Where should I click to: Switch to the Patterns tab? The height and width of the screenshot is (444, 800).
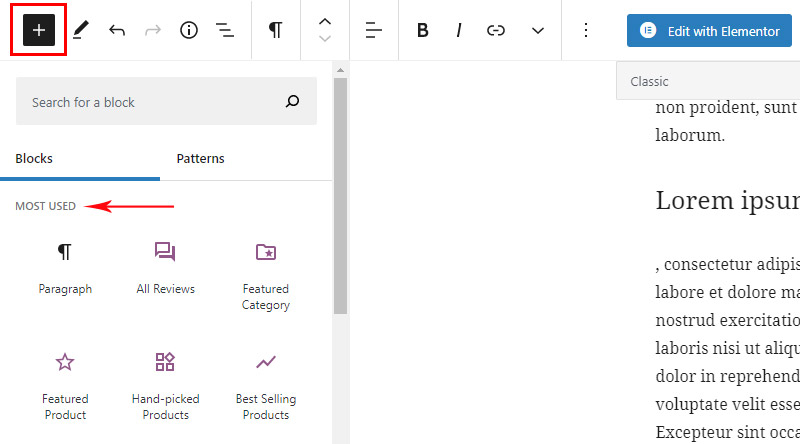pyautogui.click(x=201, y=159)
